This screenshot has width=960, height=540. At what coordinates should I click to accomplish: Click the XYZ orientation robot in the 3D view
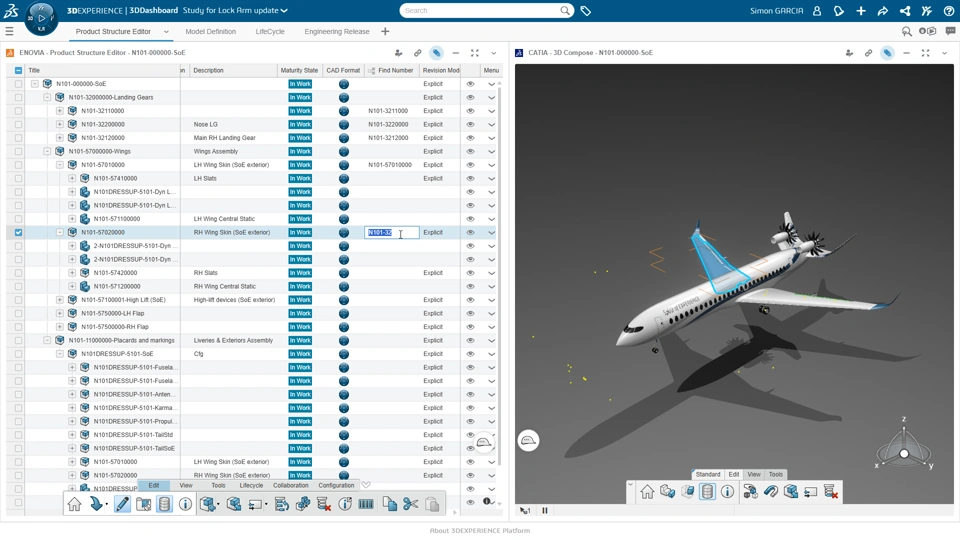click(x=904, y=445)
